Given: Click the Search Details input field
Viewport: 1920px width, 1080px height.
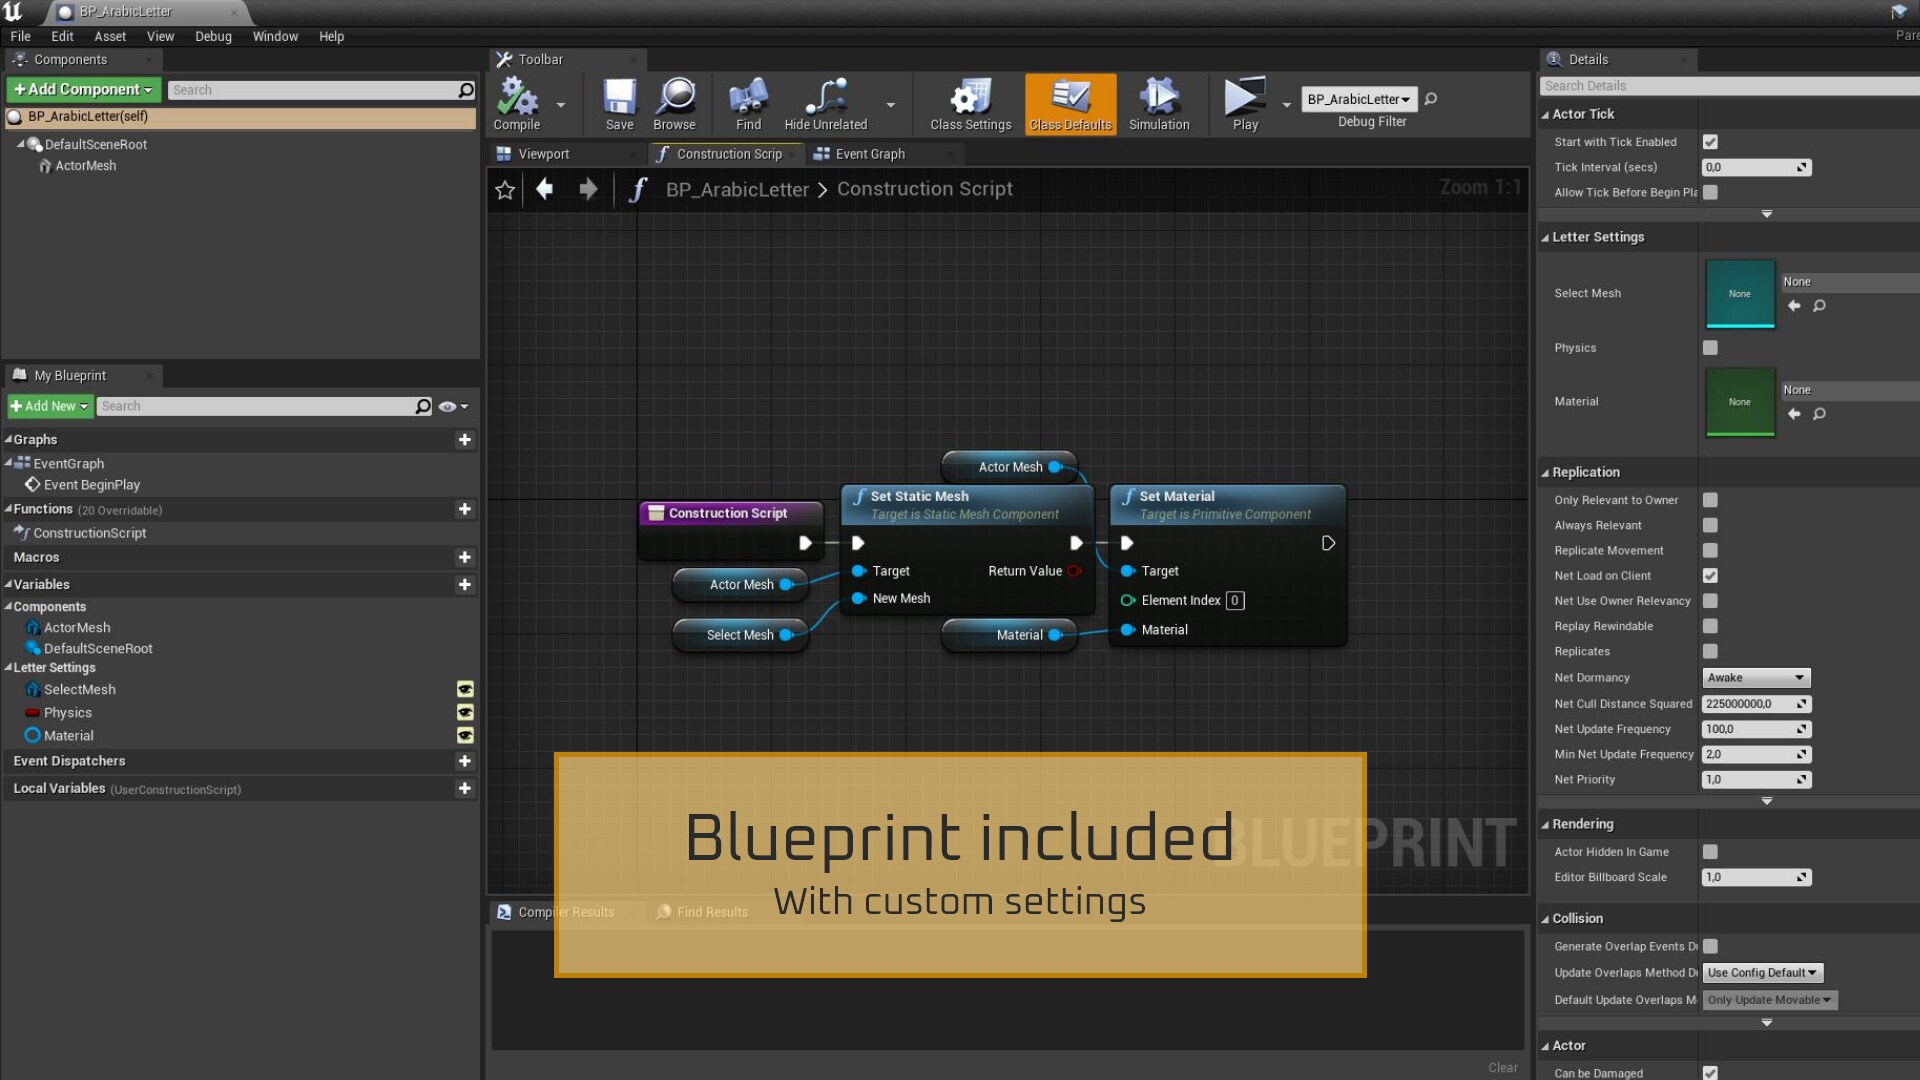Looking at the screenshot, I should pyautogui.click(x=1728, y=86).
